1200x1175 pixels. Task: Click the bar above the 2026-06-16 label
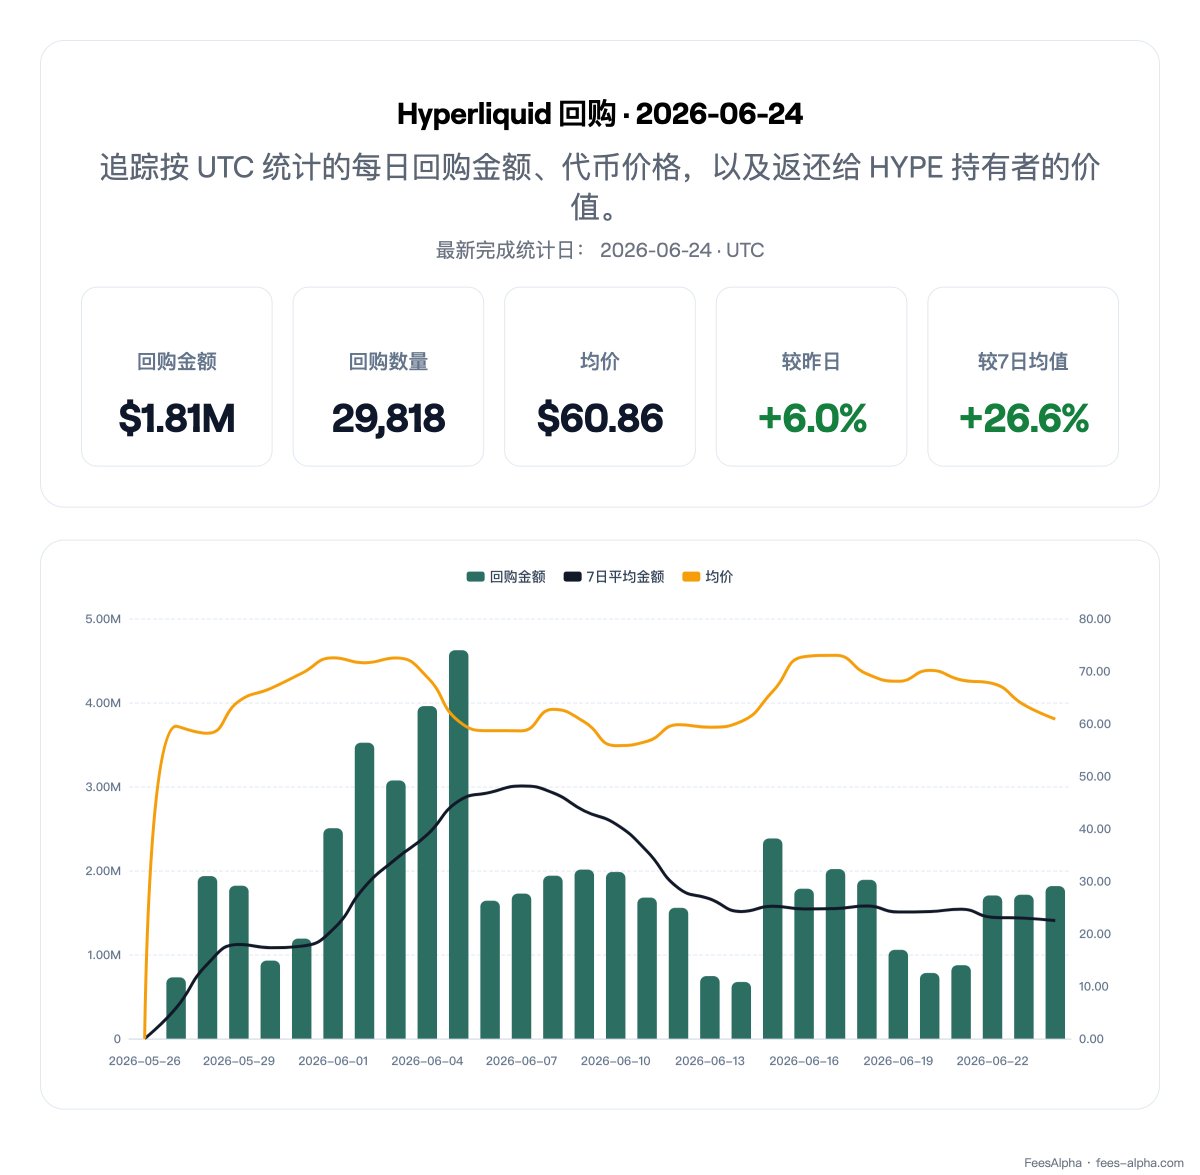(x=804, y=963)
